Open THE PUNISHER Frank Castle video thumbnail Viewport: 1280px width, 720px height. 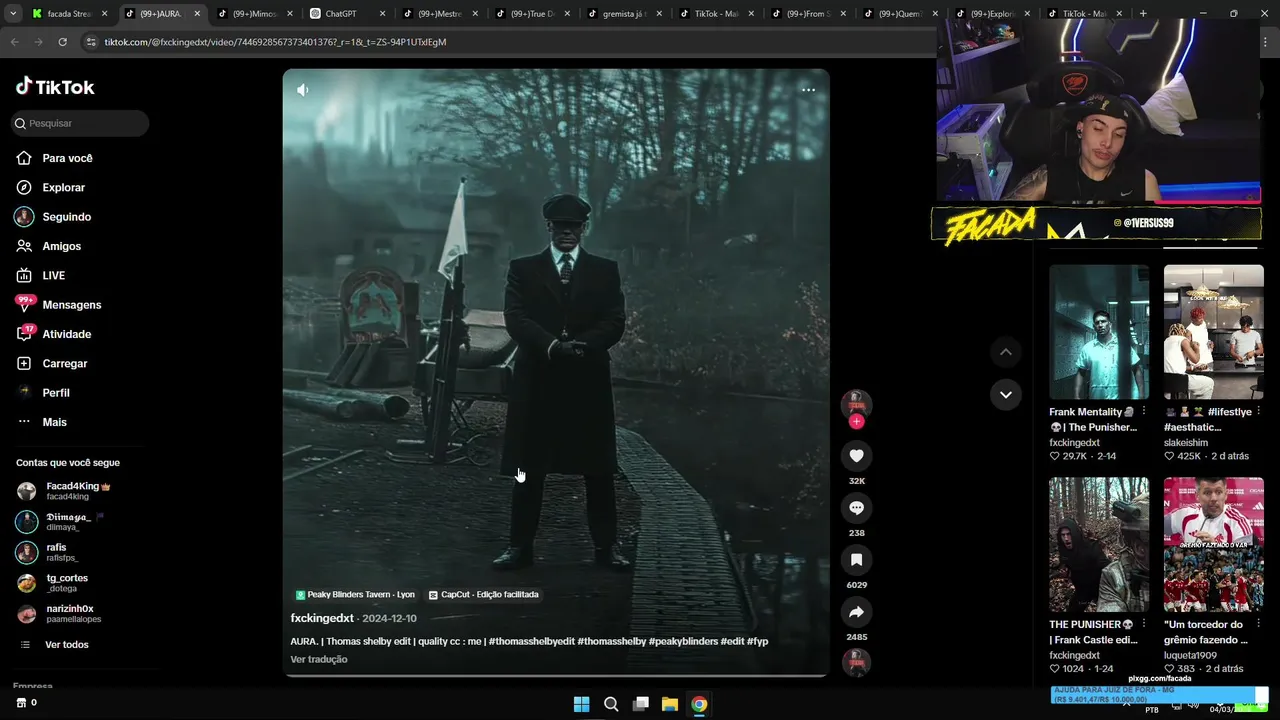coord(1099,544)
